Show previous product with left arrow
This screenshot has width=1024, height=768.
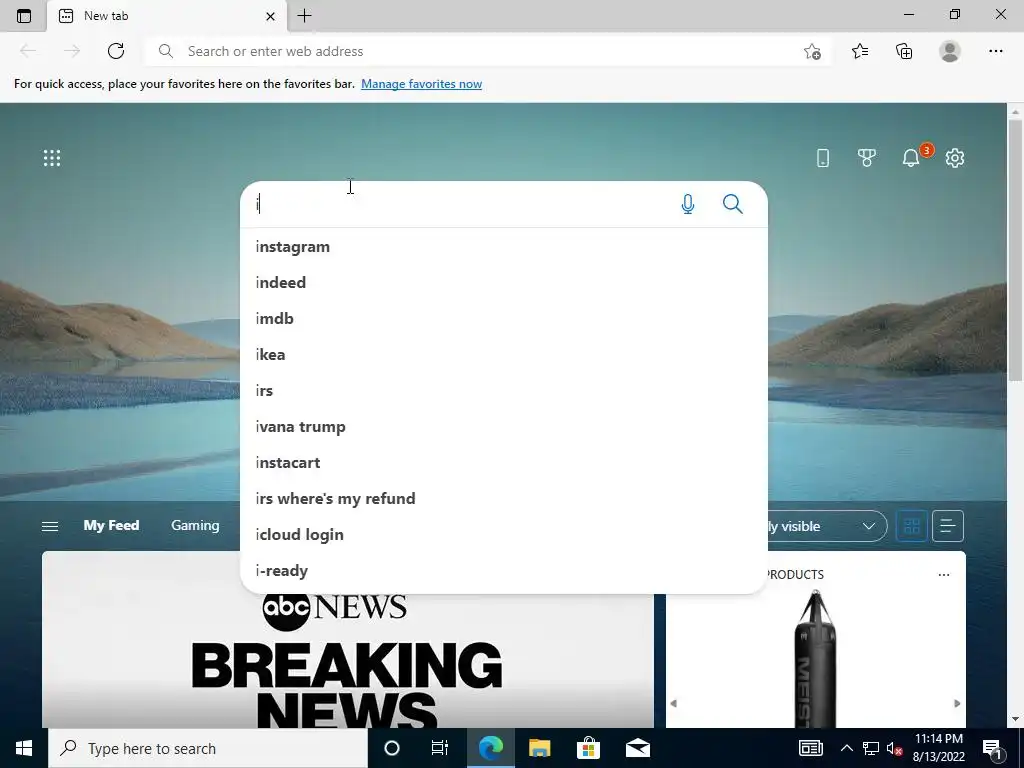(x=673, y=703)
